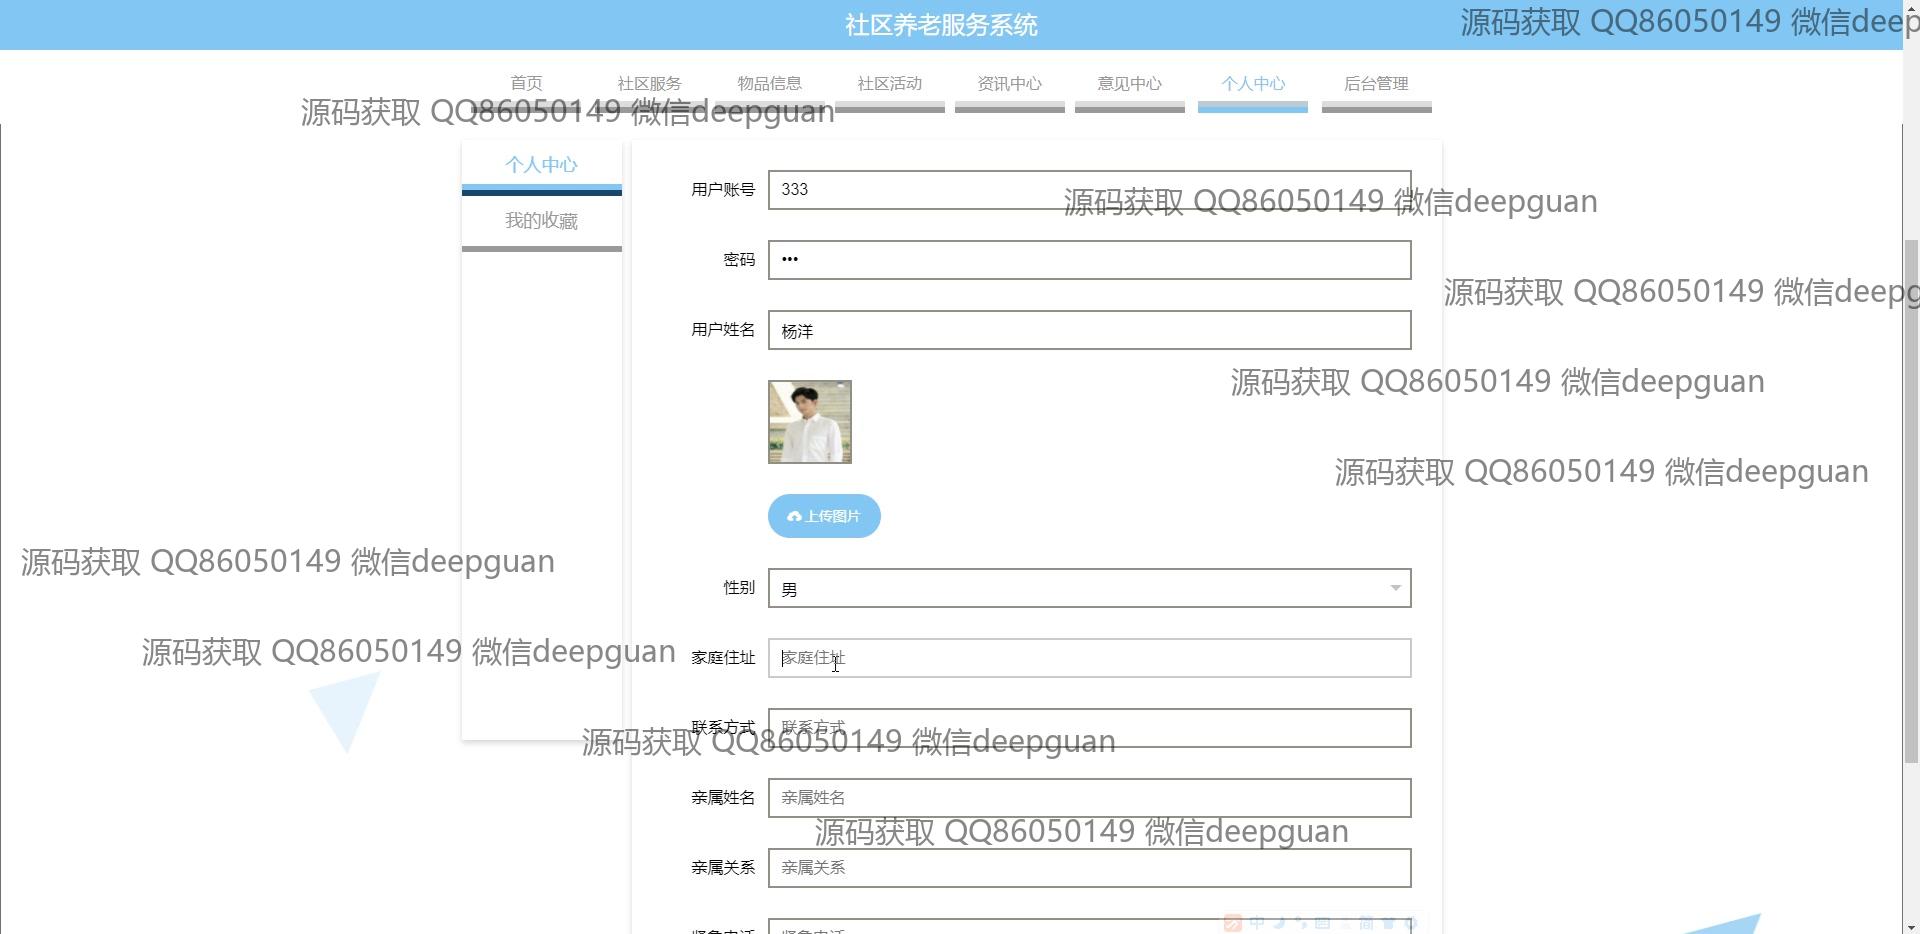The width and height of the screenshot is (1920, 934).
Task: Open the 性别 select box showing 男
Action: (1080, 588)
